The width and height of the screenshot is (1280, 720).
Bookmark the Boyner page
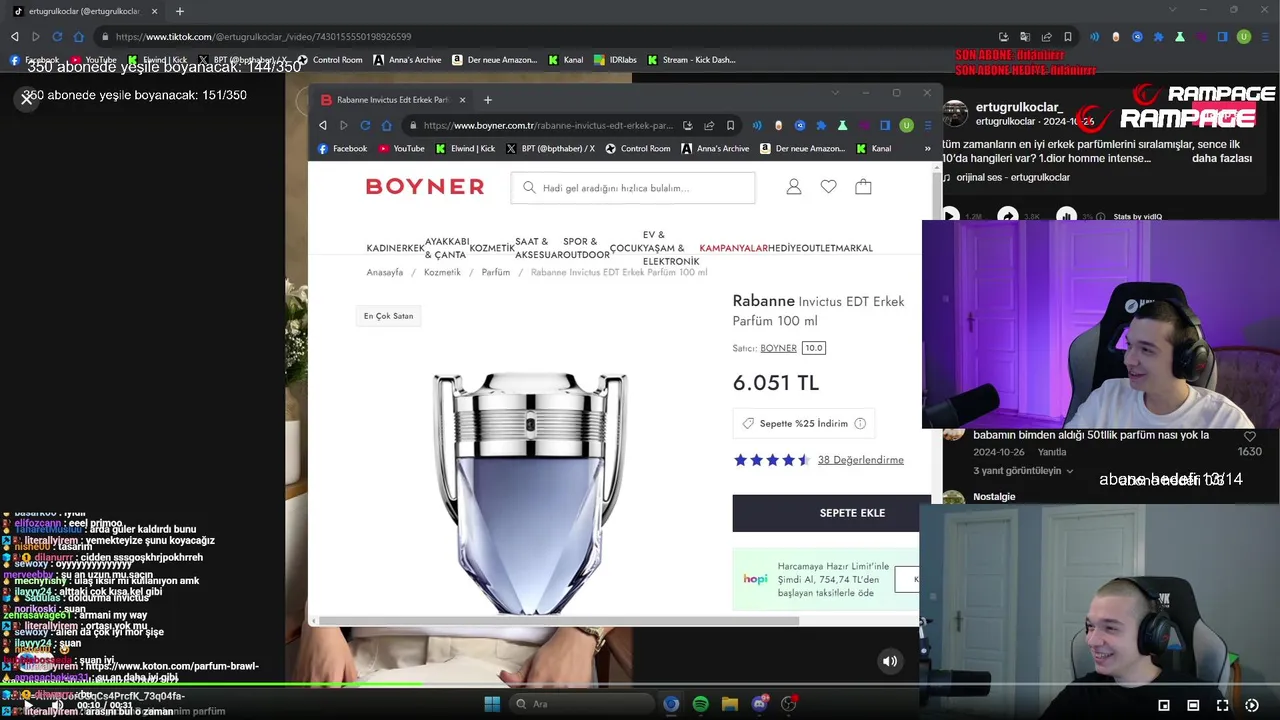coord(731,125)
